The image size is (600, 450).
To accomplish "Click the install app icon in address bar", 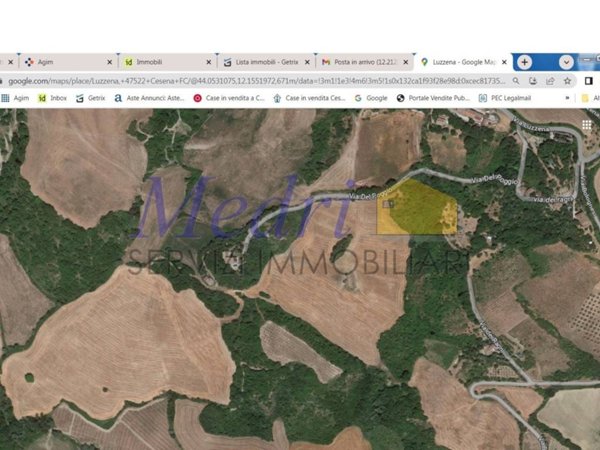I will 533,81.
